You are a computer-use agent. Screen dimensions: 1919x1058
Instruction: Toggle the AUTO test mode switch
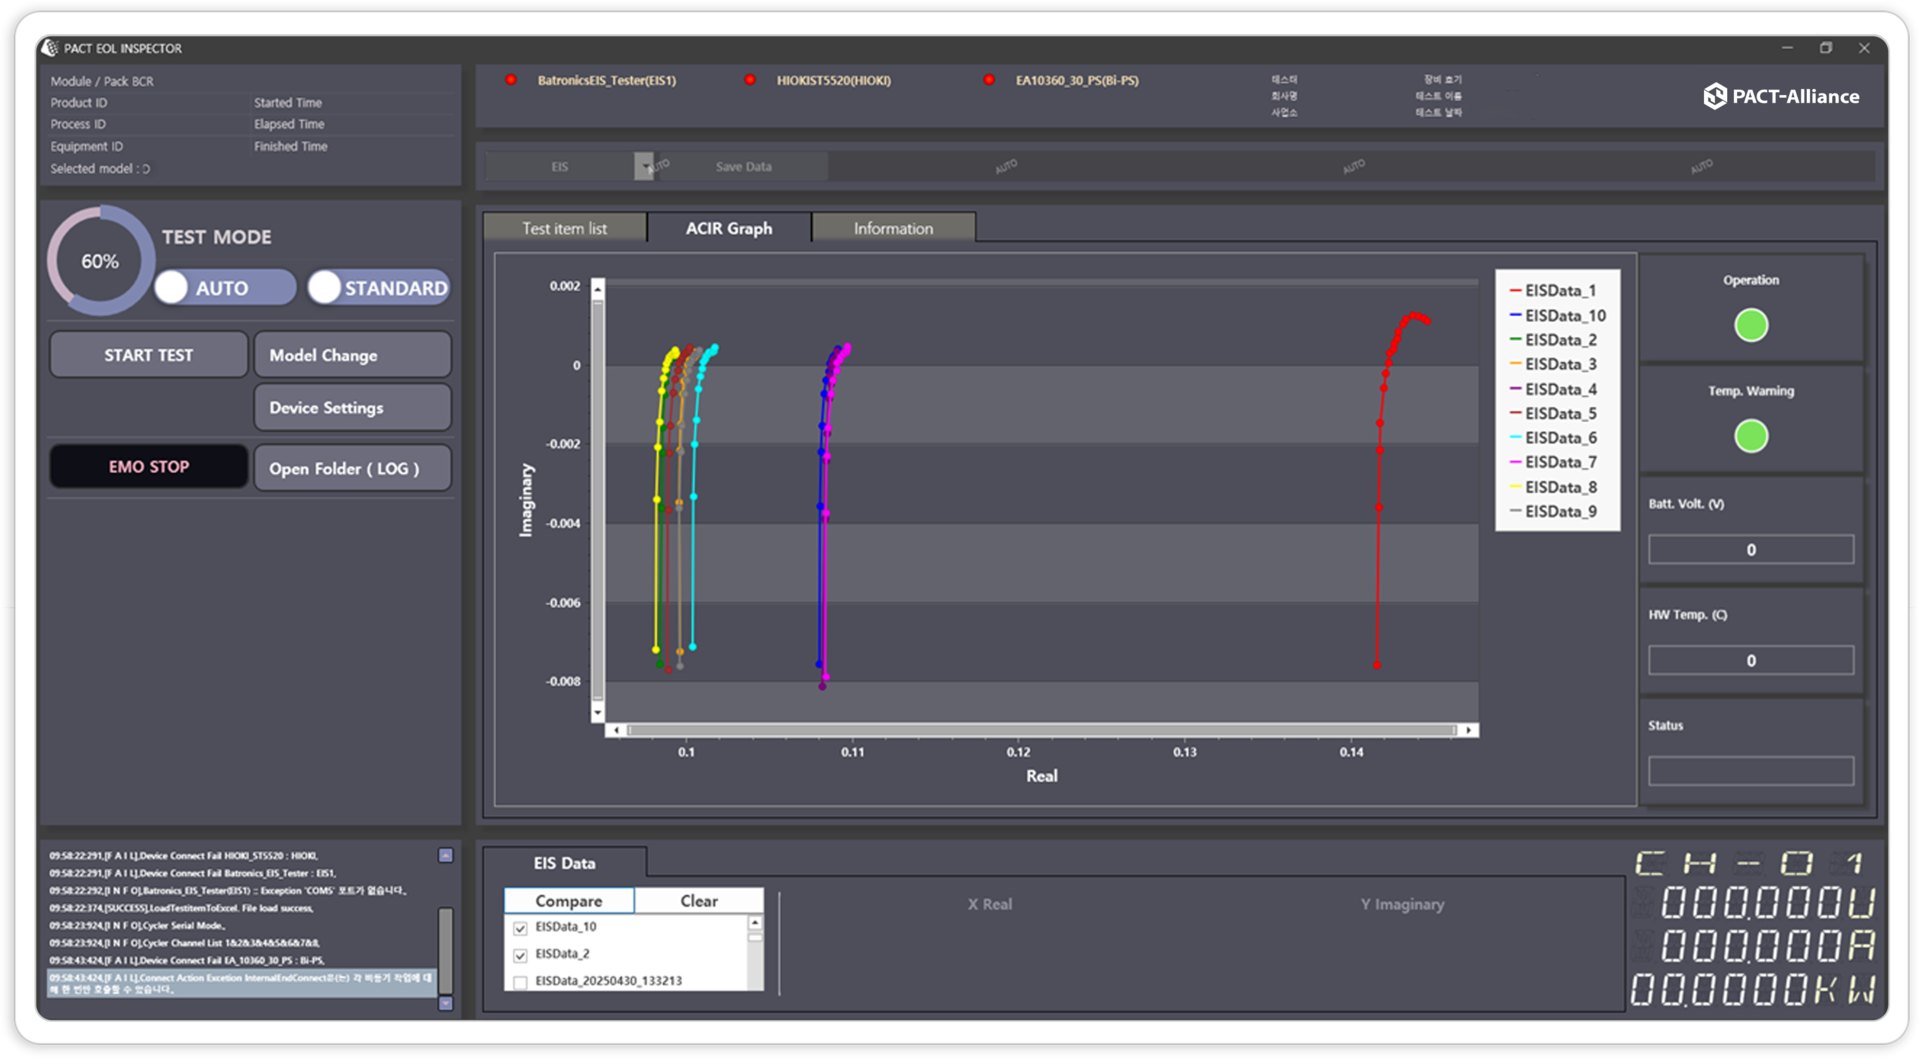click(225, 288)
